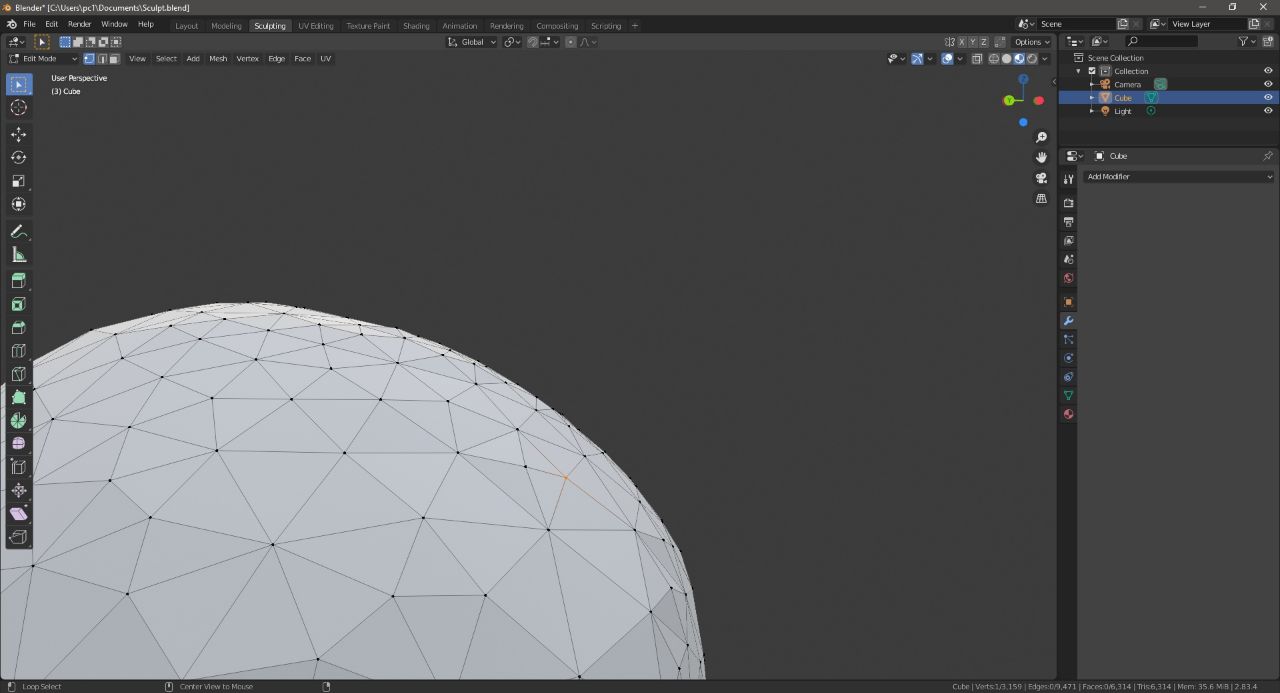The width and height of the screenshot is (1280, 693).
Task: Open Physics properties tab
Action: click(x=1068, y=358)
